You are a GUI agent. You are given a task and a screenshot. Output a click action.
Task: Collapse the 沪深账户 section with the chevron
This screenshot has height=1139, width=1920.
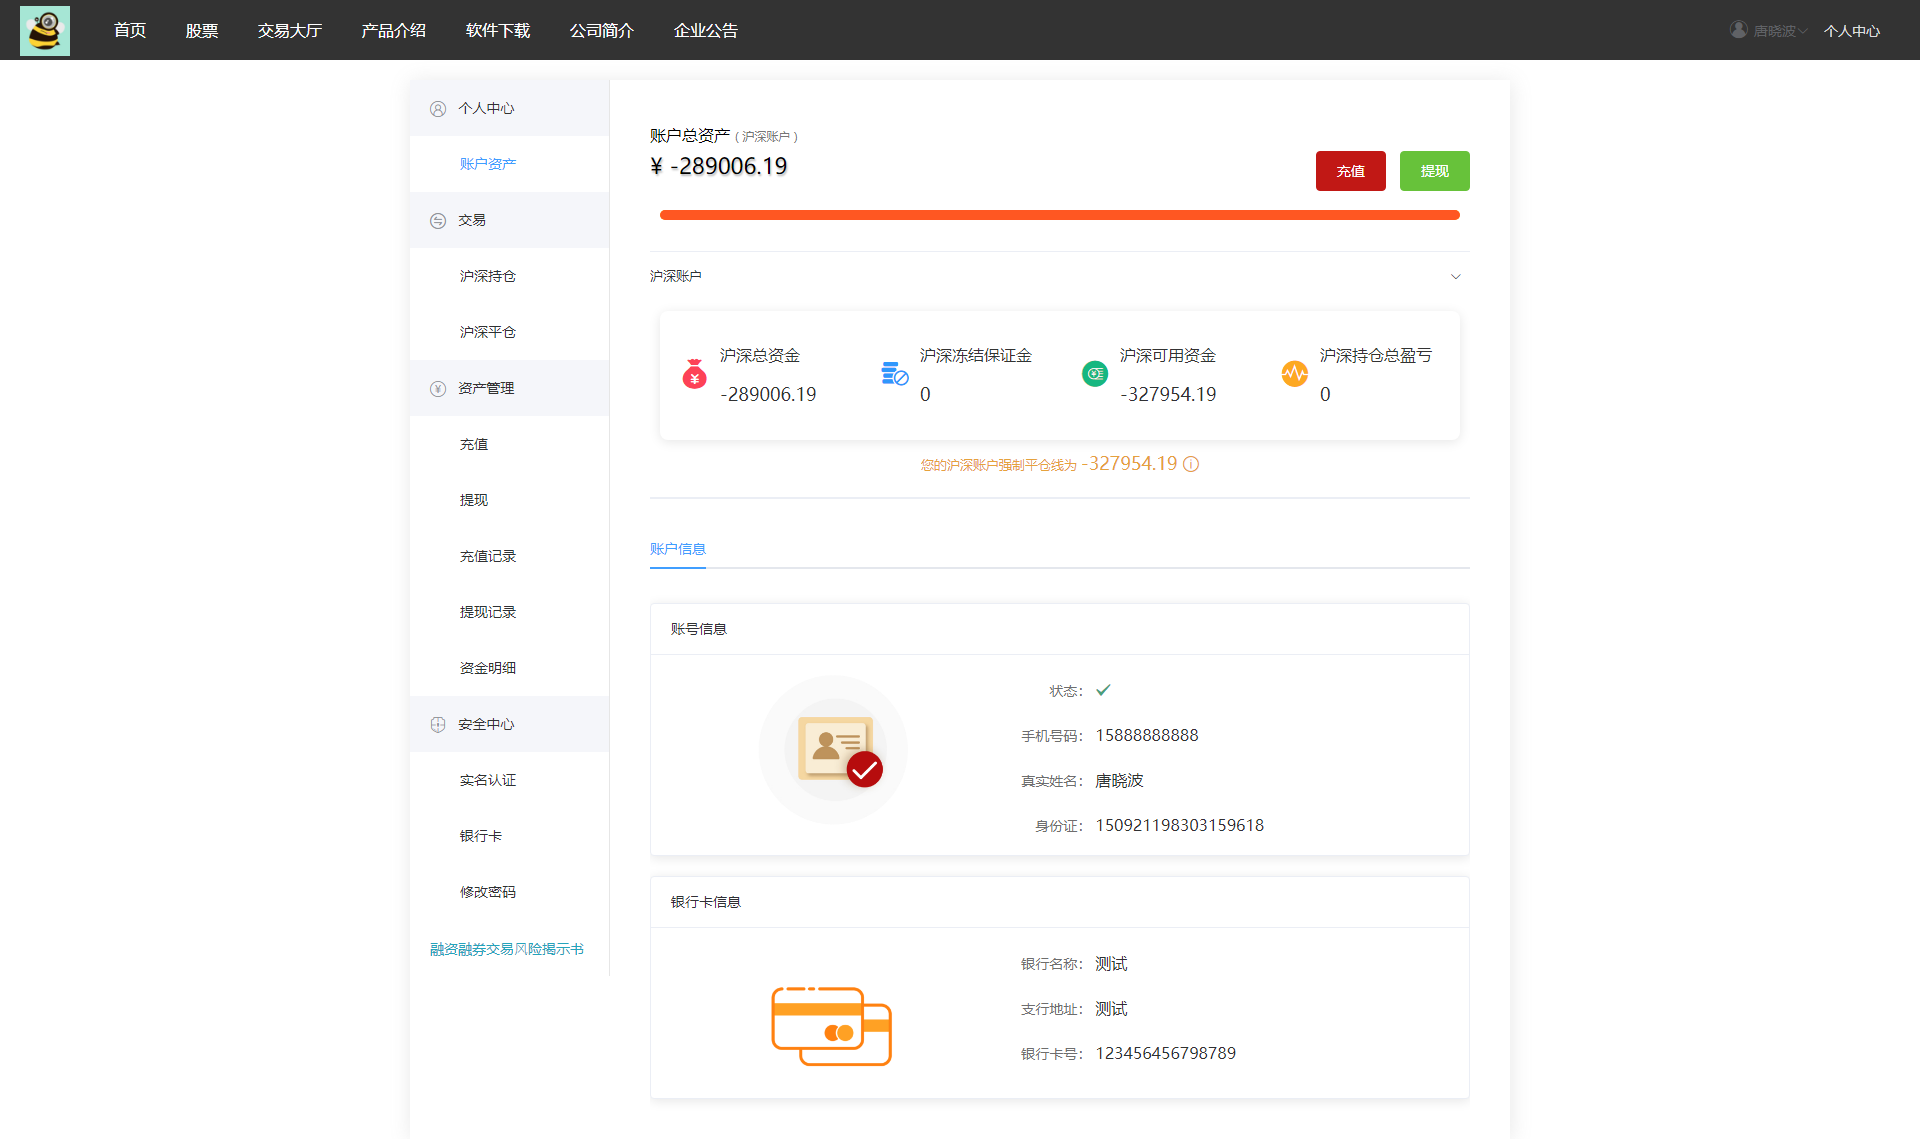coord(1456,276)
